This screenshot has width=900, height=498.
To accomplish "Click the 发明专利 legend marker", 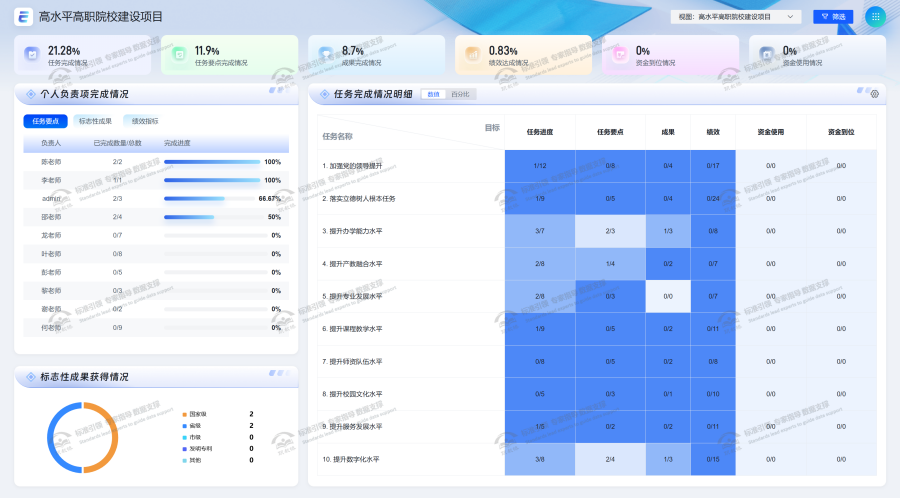I will tap(184, 449).
